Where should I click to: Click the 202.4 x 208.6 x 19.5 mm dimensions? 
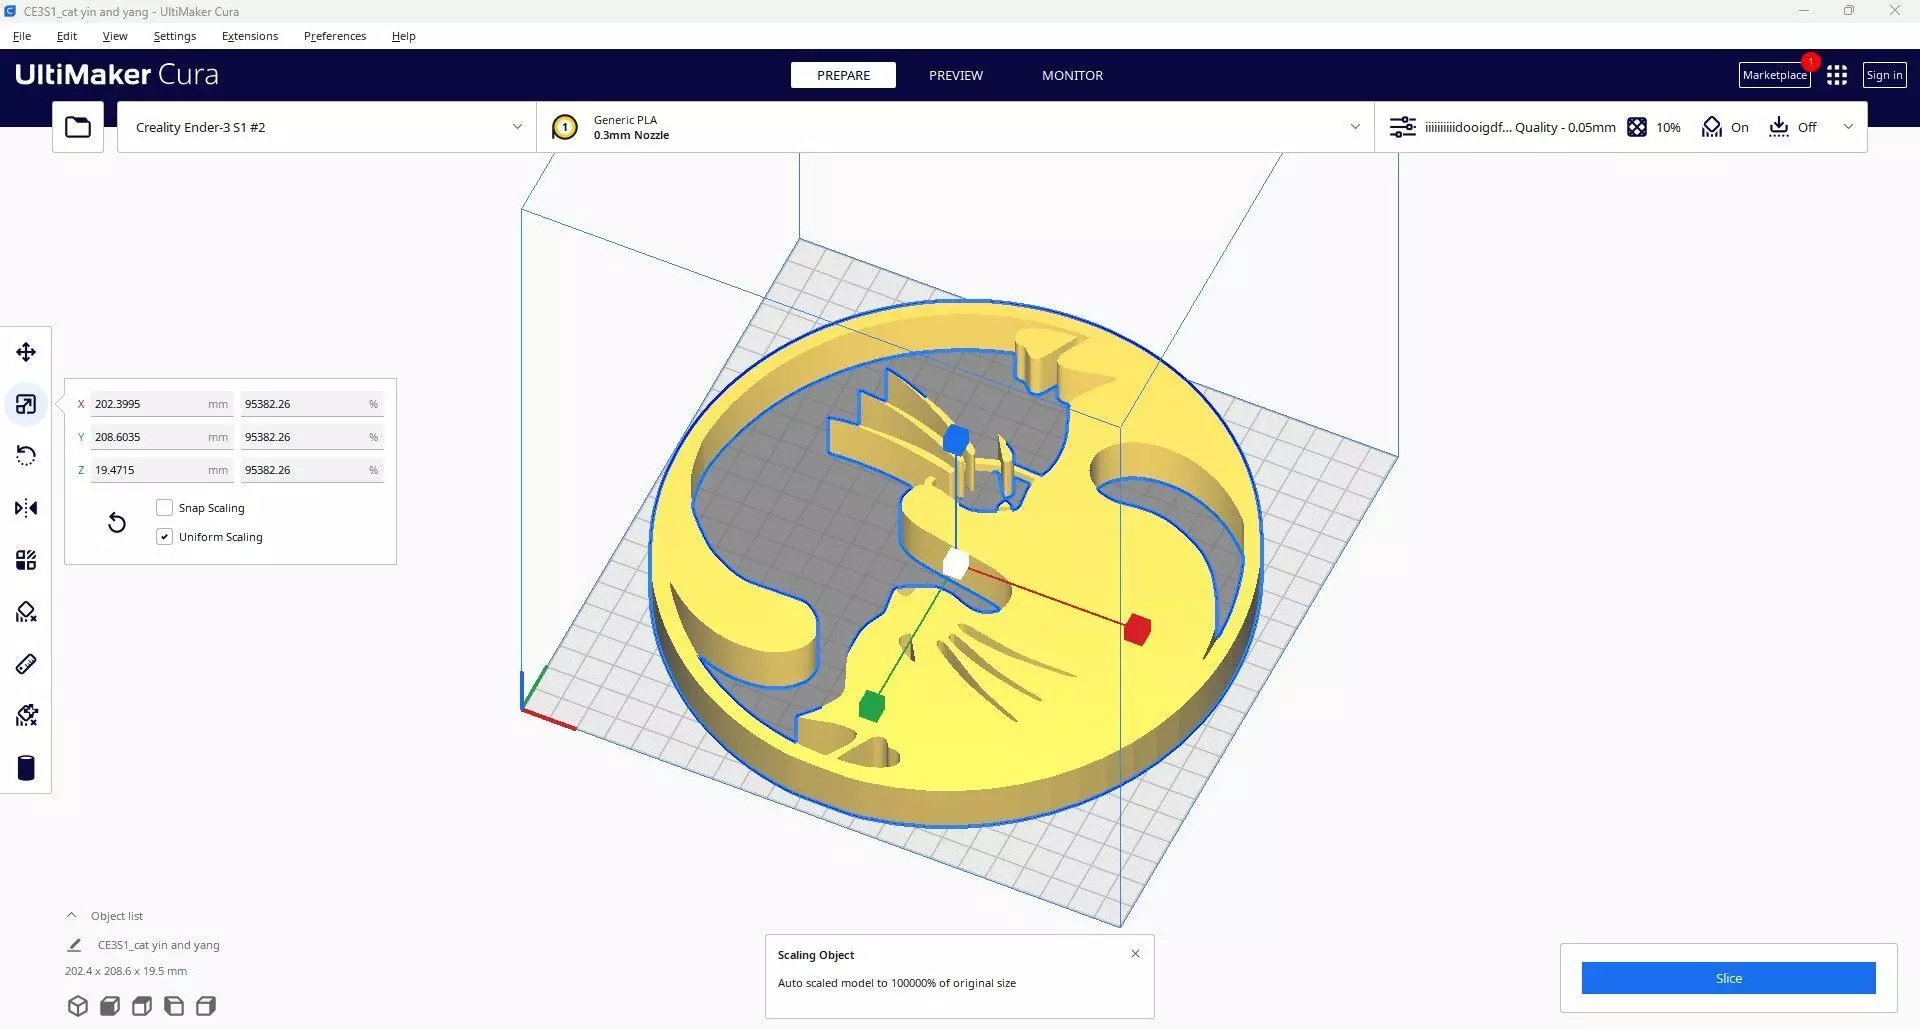click(x=126, y=971)
